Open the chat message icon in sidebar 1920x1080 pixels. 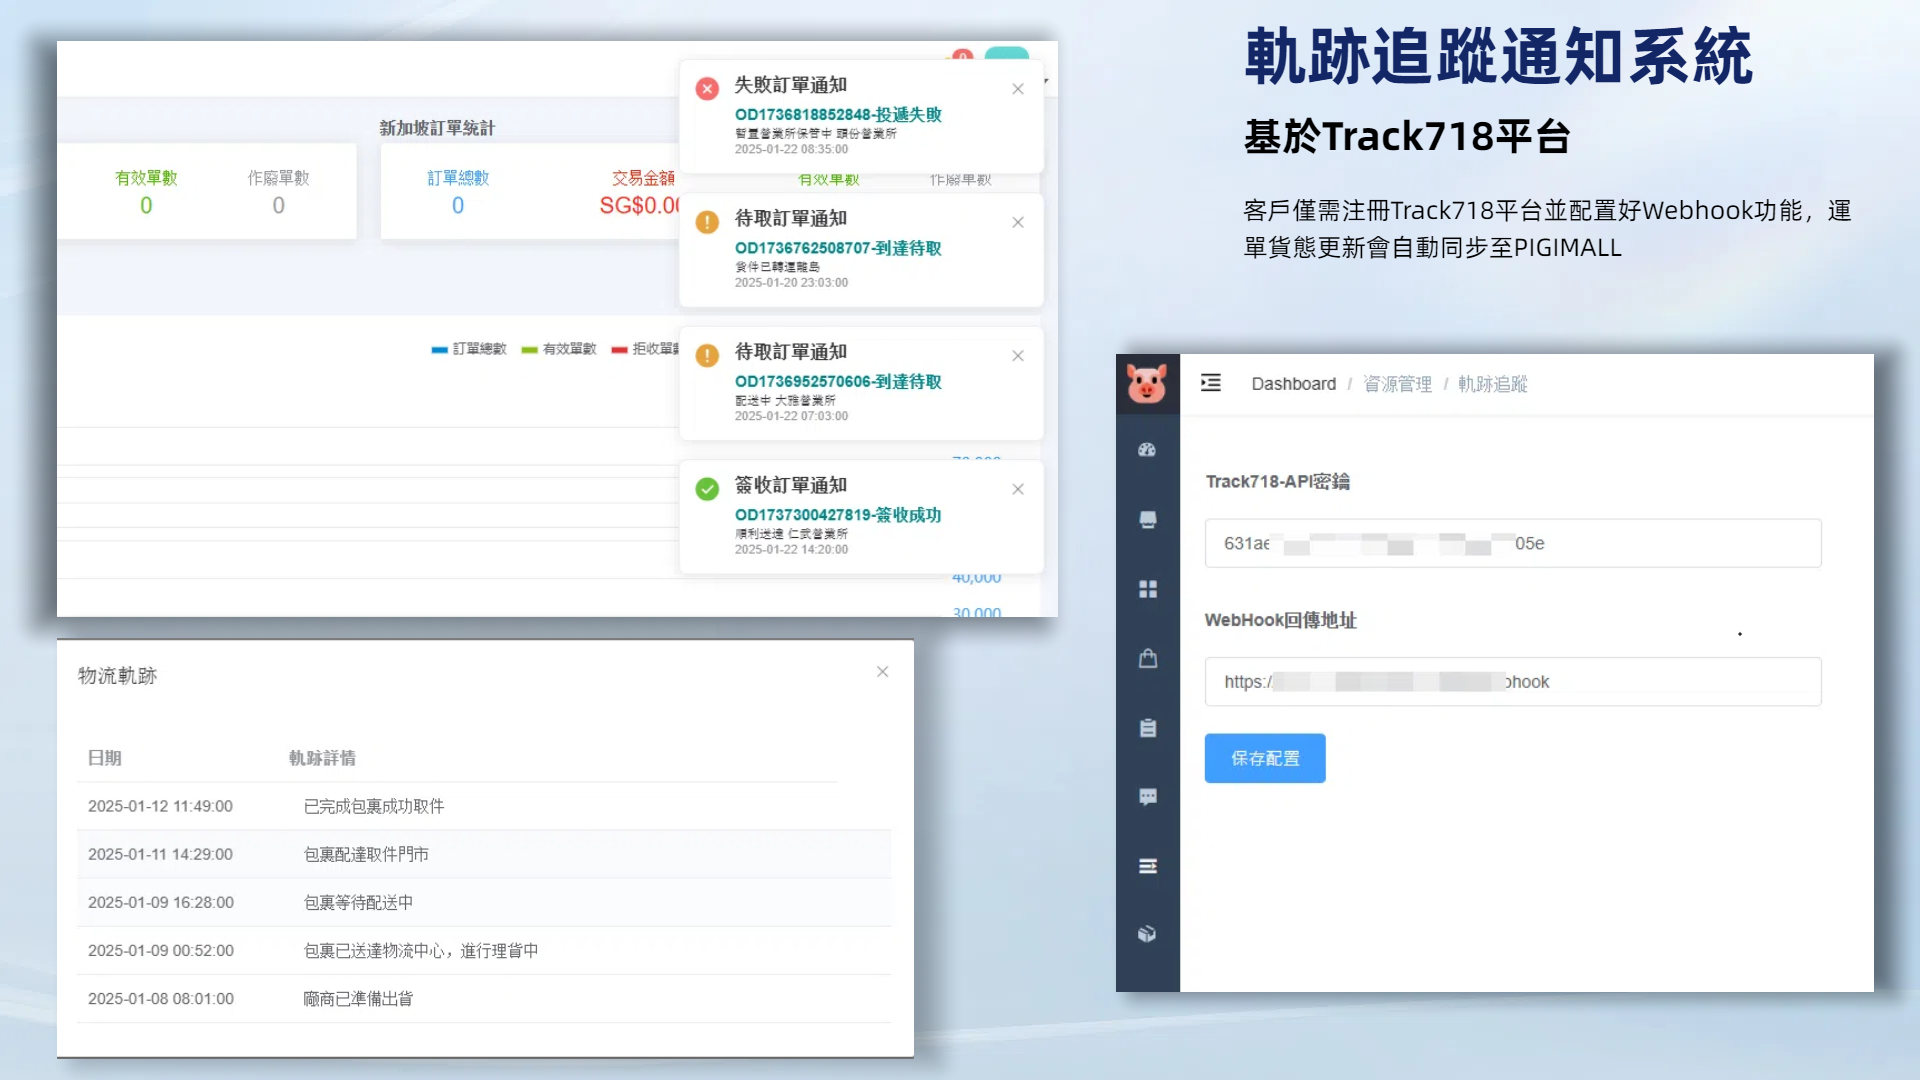(x=1147, y=797)
